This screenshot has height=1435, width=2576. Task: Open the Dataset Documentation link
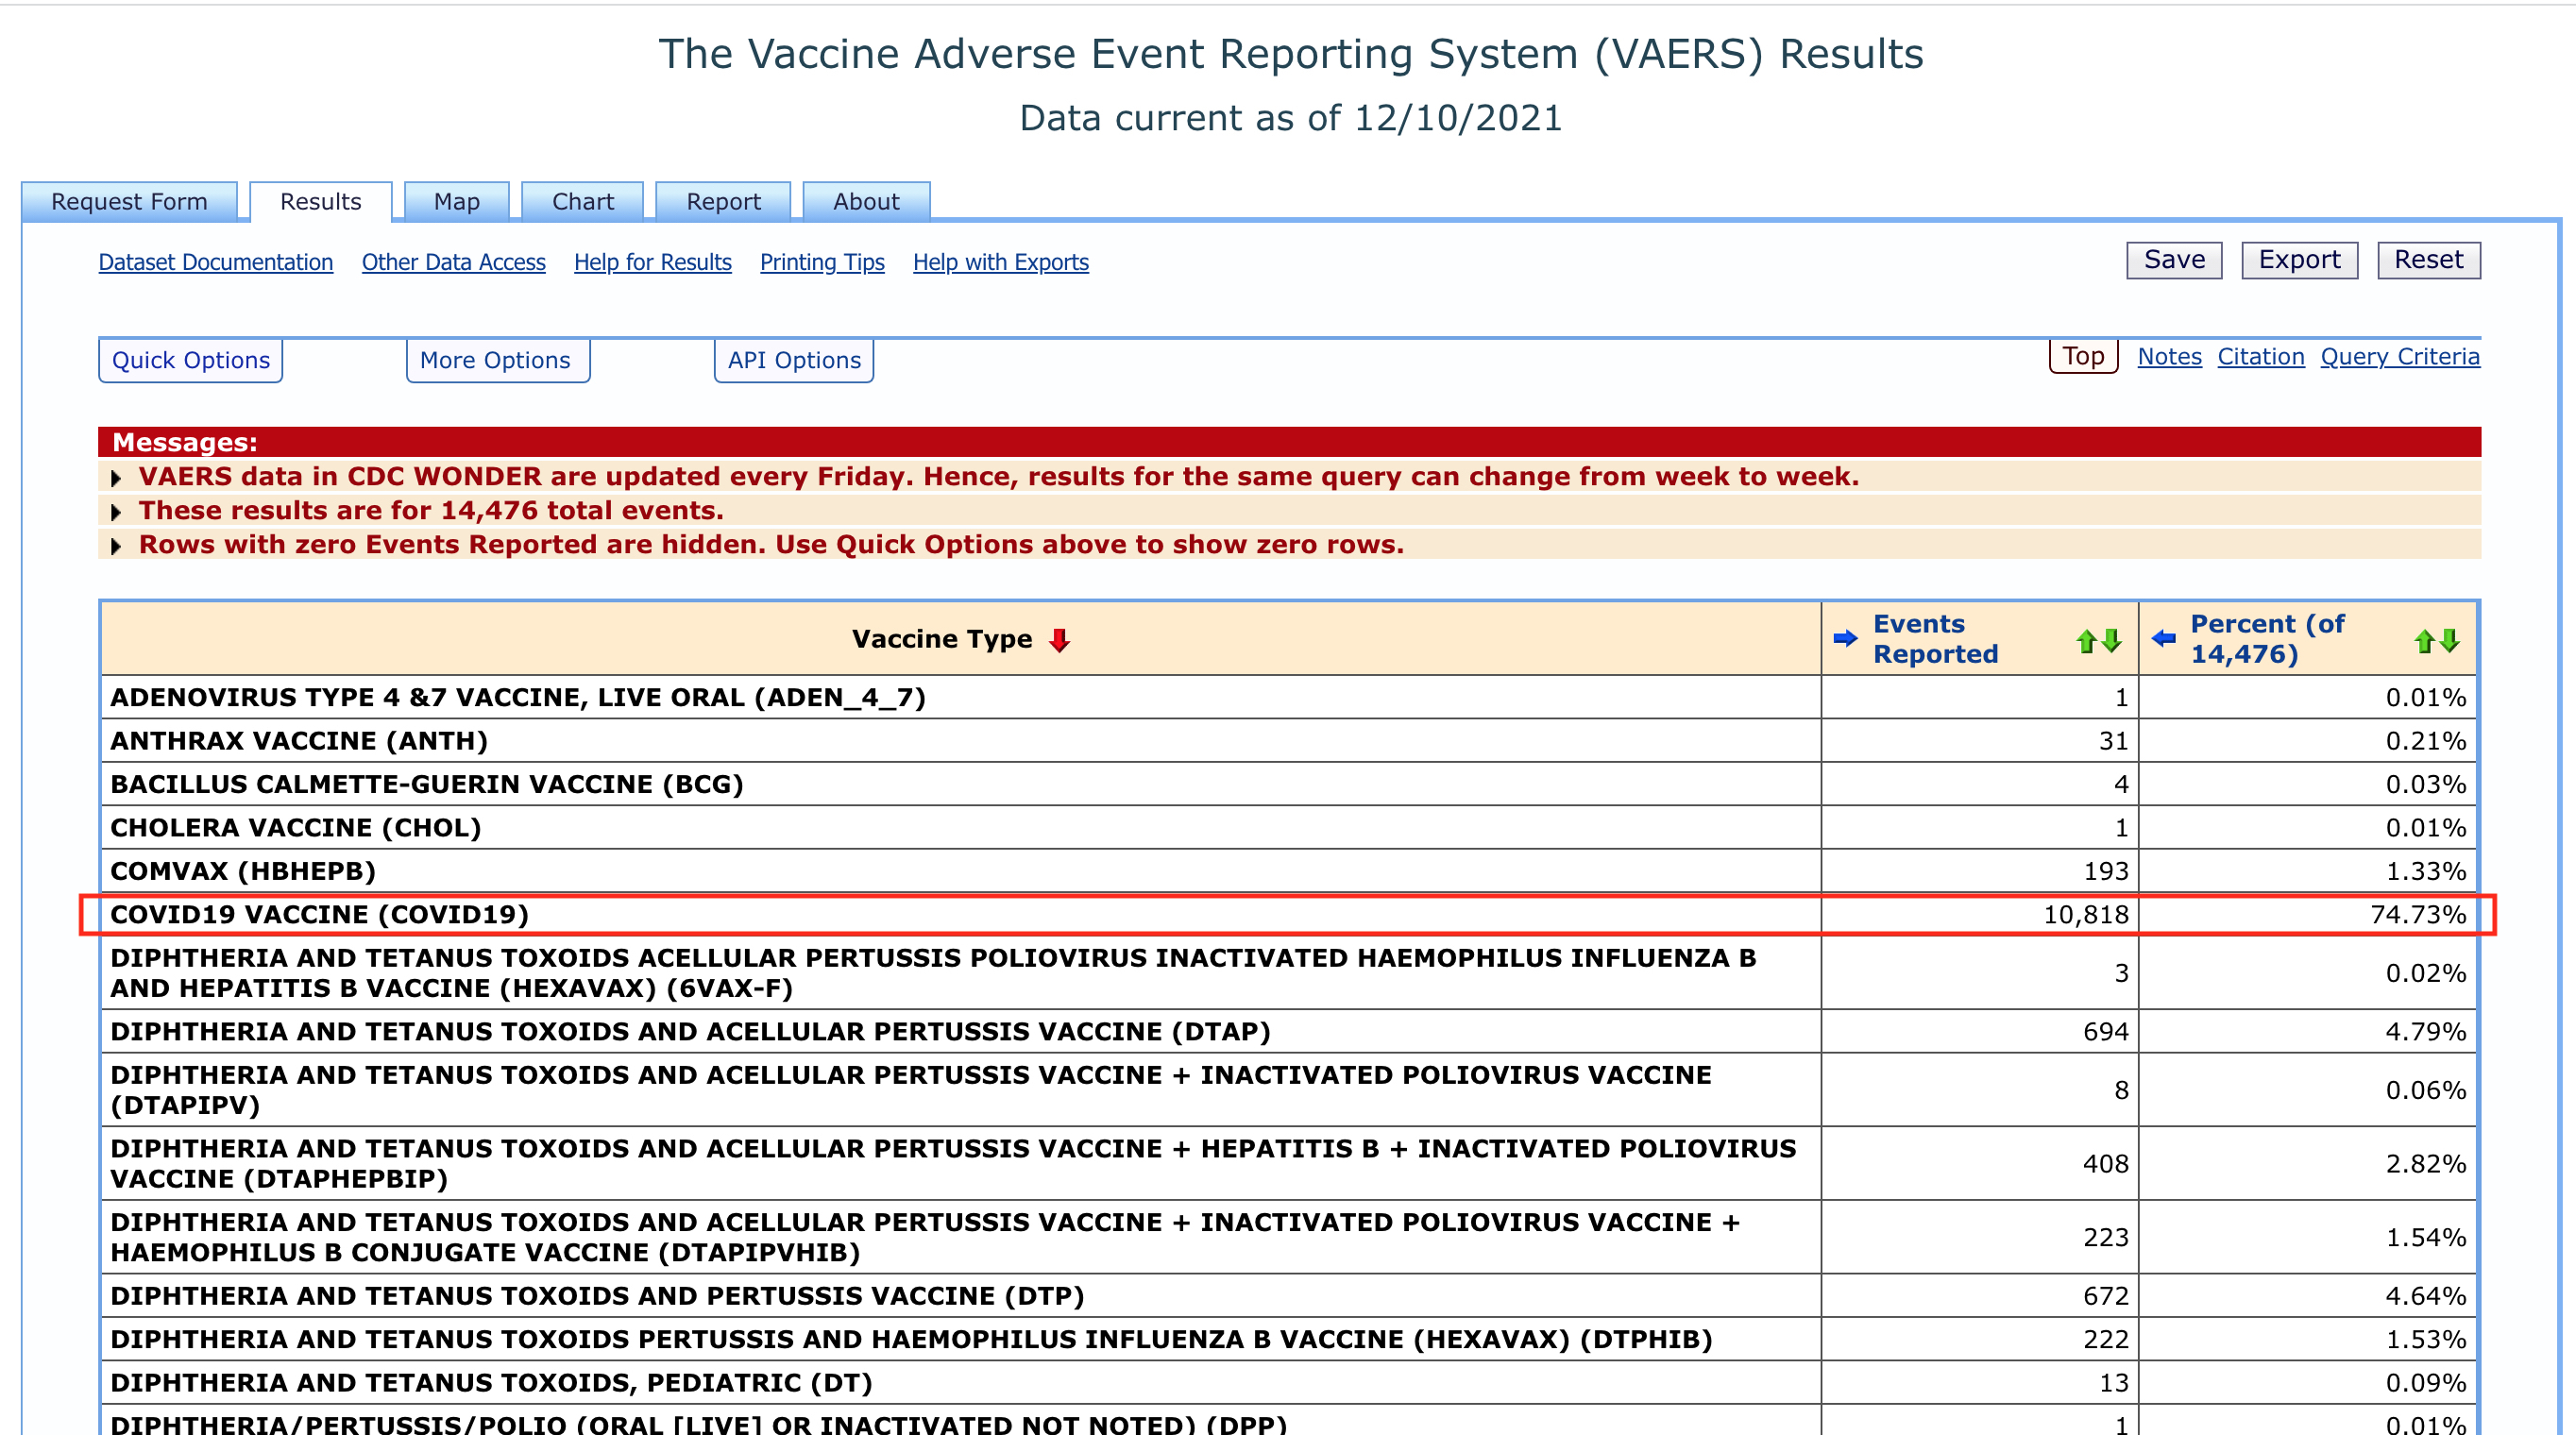tap(215, 262)
